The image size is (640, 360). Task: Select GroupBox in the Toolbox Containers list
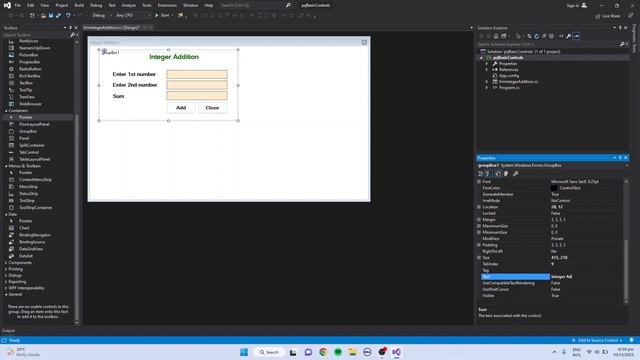point(28,131)
